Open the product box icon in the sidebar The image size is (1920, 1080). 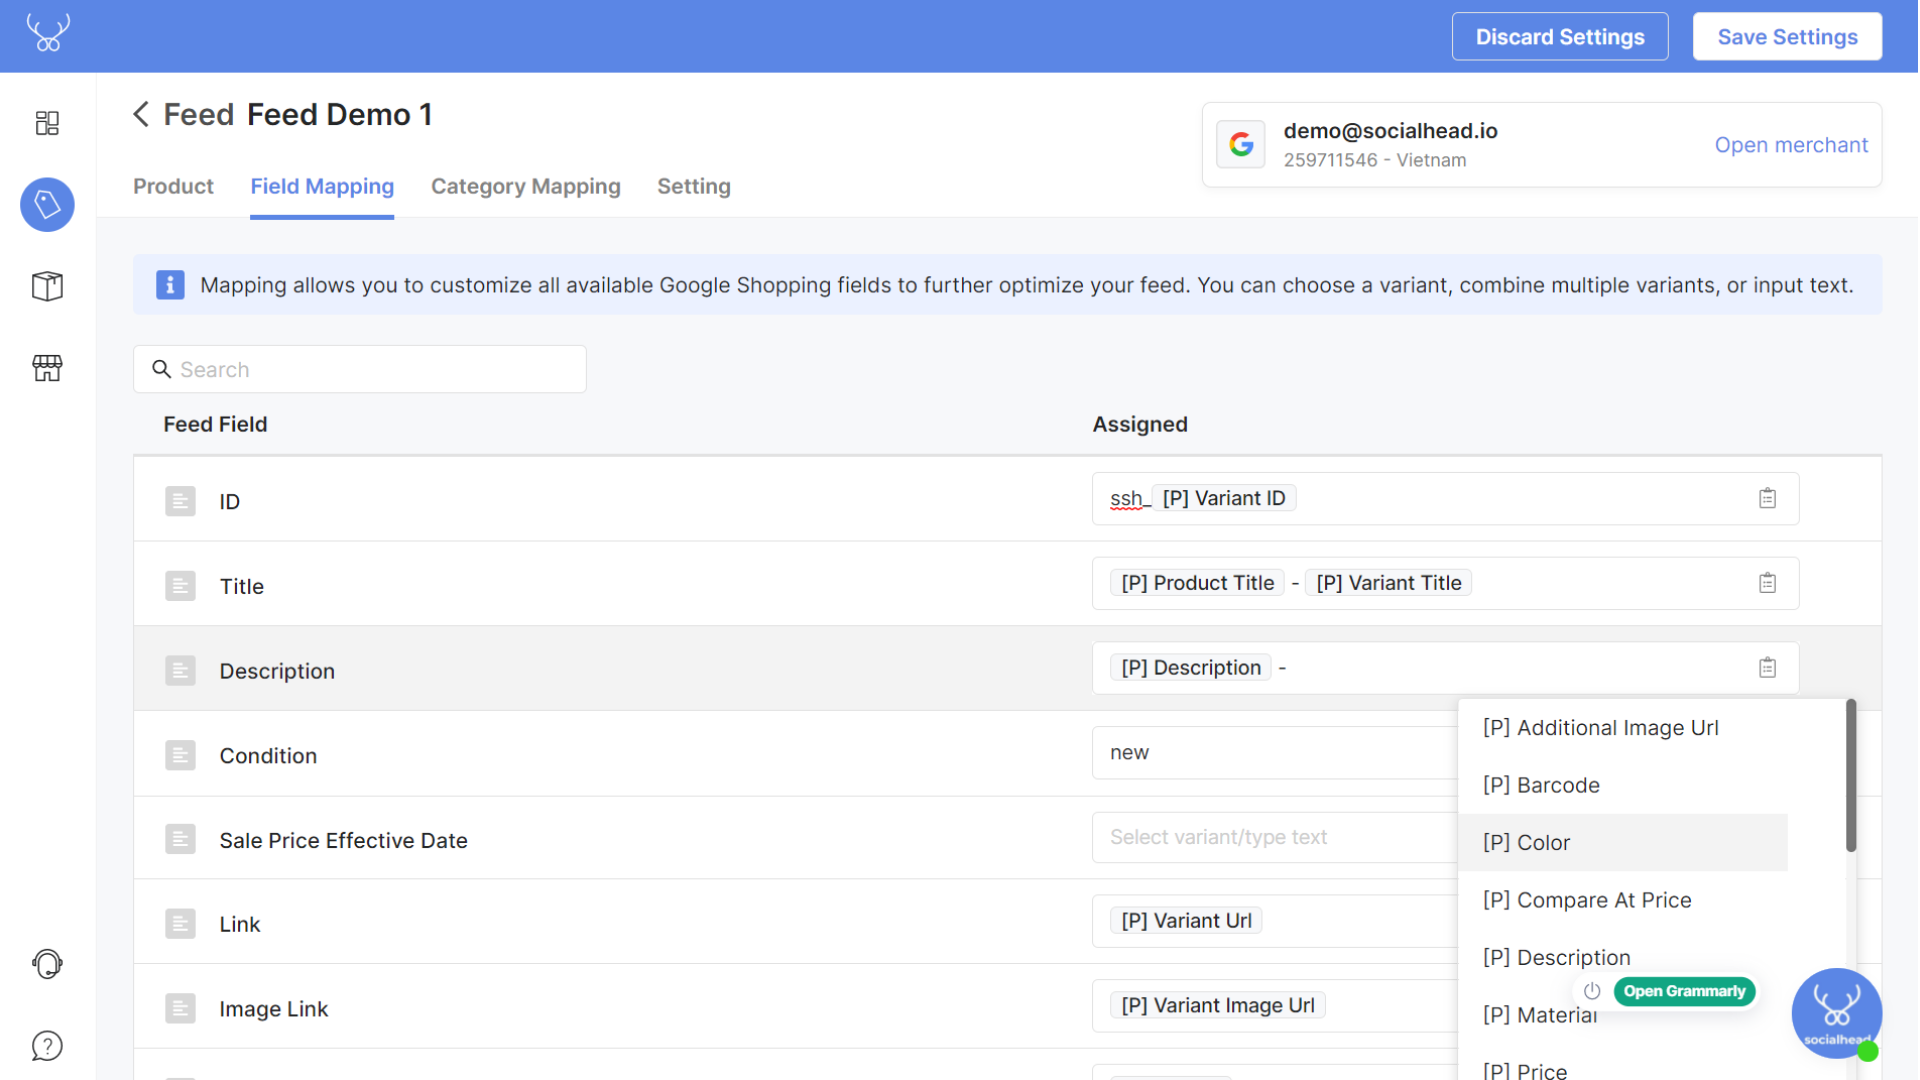coord(47,287)
